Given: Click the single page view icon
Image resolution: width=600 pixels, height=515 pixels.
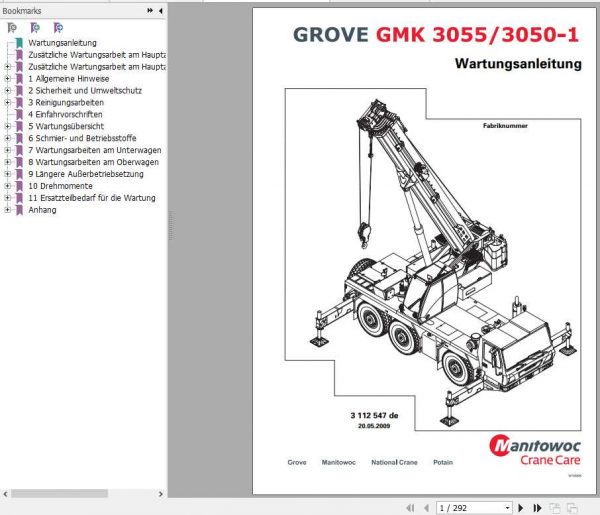Looking at the screenshot, I should (x=554, y=508).
